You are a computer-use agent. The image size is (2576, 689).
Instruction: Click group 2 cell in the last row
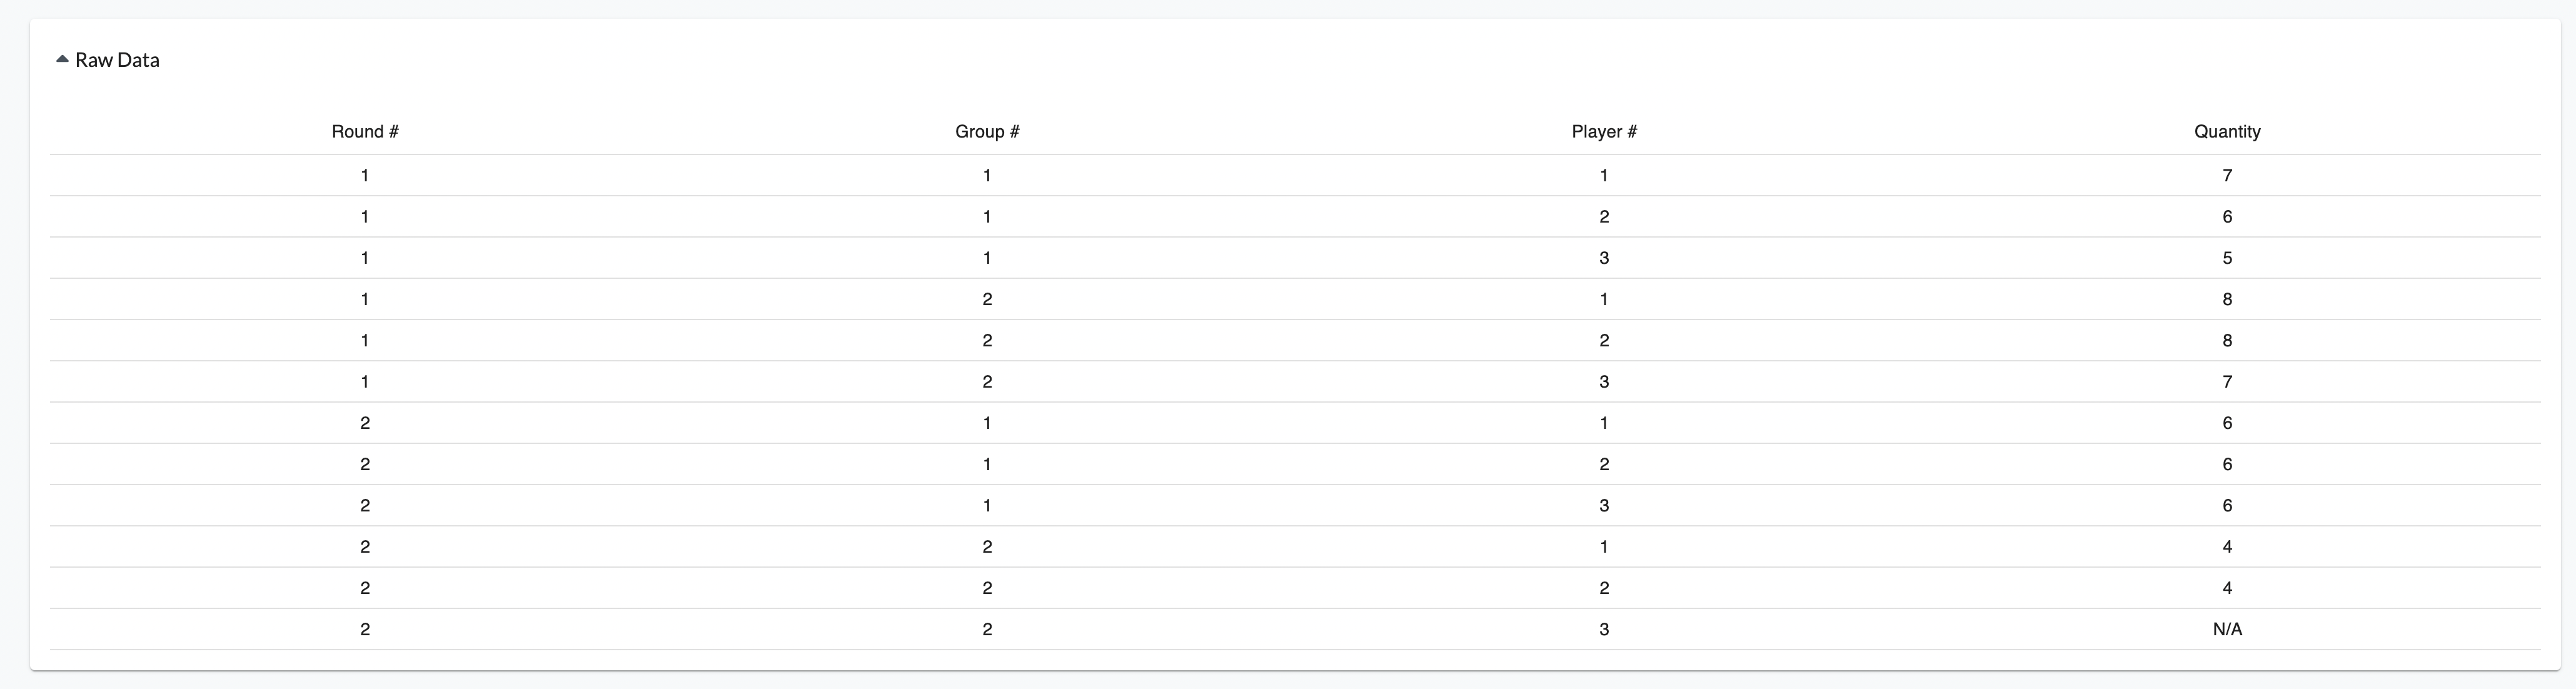(987, 630)
